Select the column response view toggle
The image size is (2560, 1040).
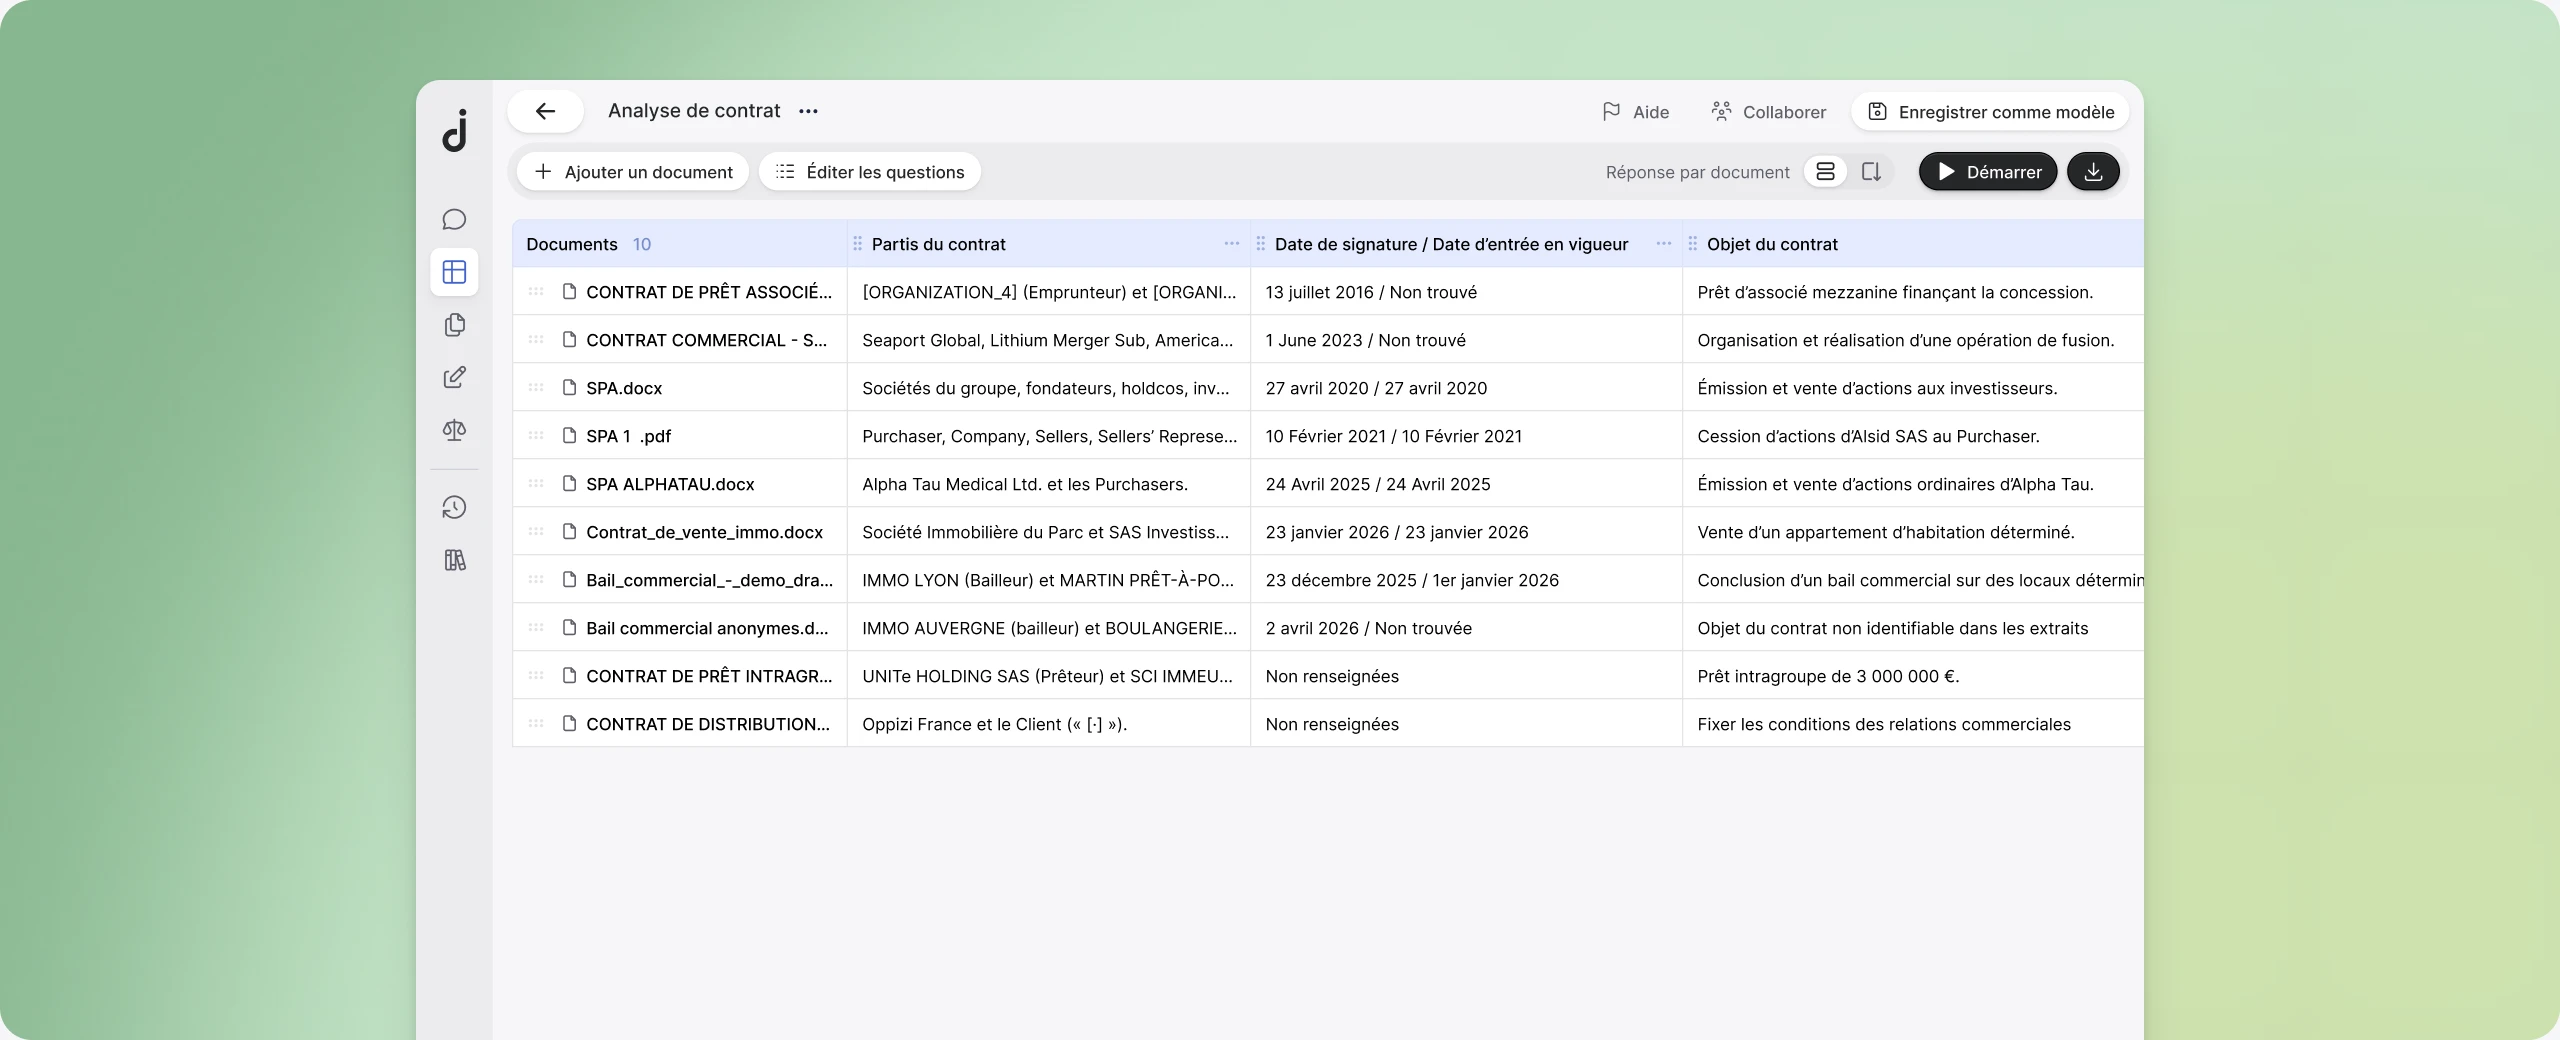tap(1871, 172)
